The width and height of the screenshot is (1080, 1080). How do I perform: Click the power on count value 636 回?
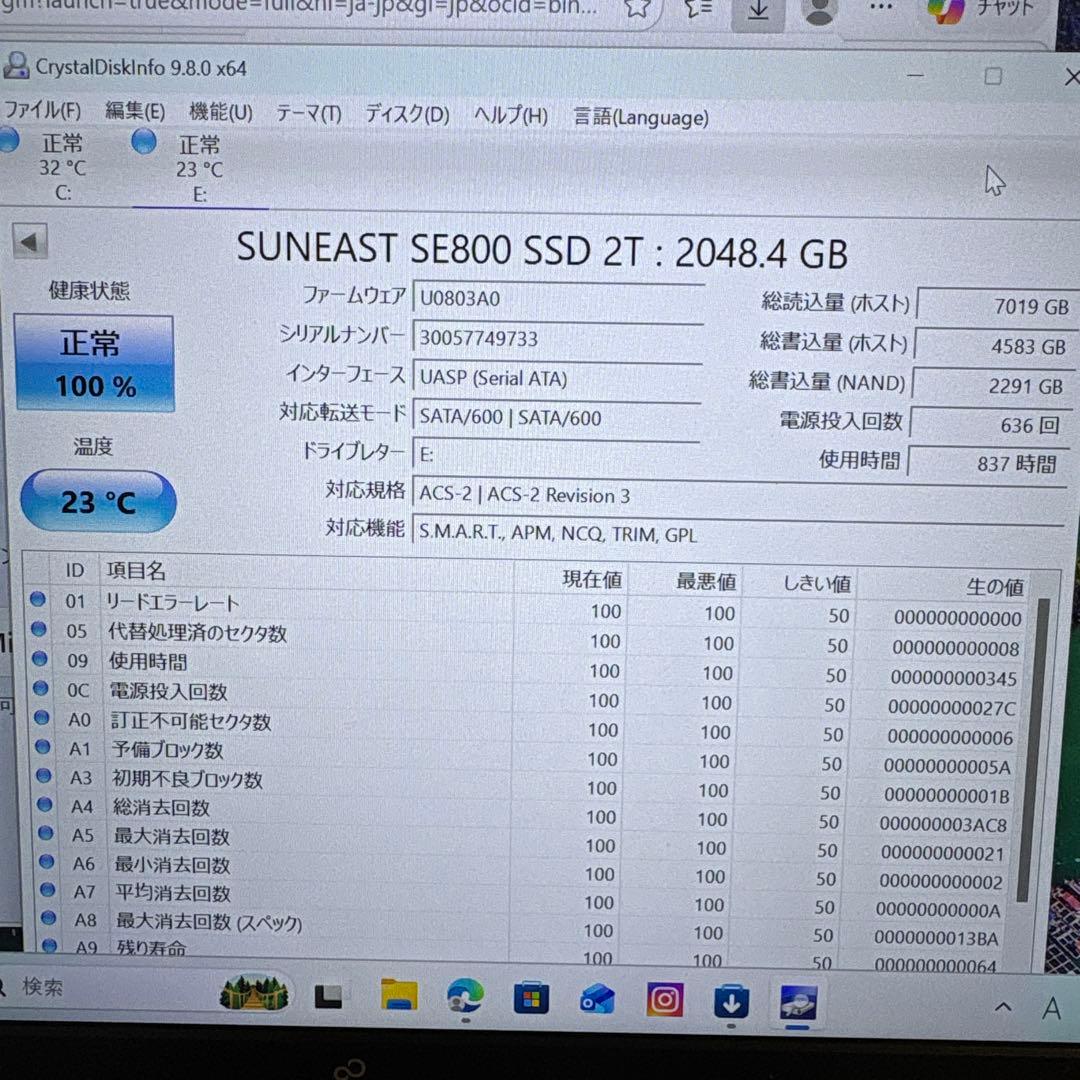(x=988, y=425)
